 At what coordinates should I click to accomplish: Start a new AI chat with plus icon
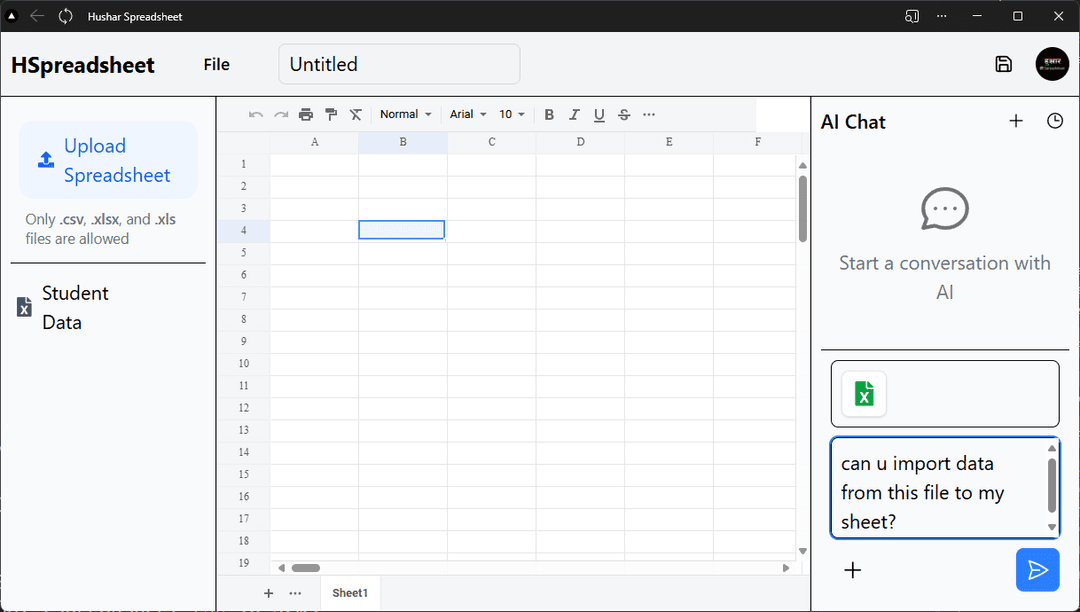click(x=1016, y=121)
